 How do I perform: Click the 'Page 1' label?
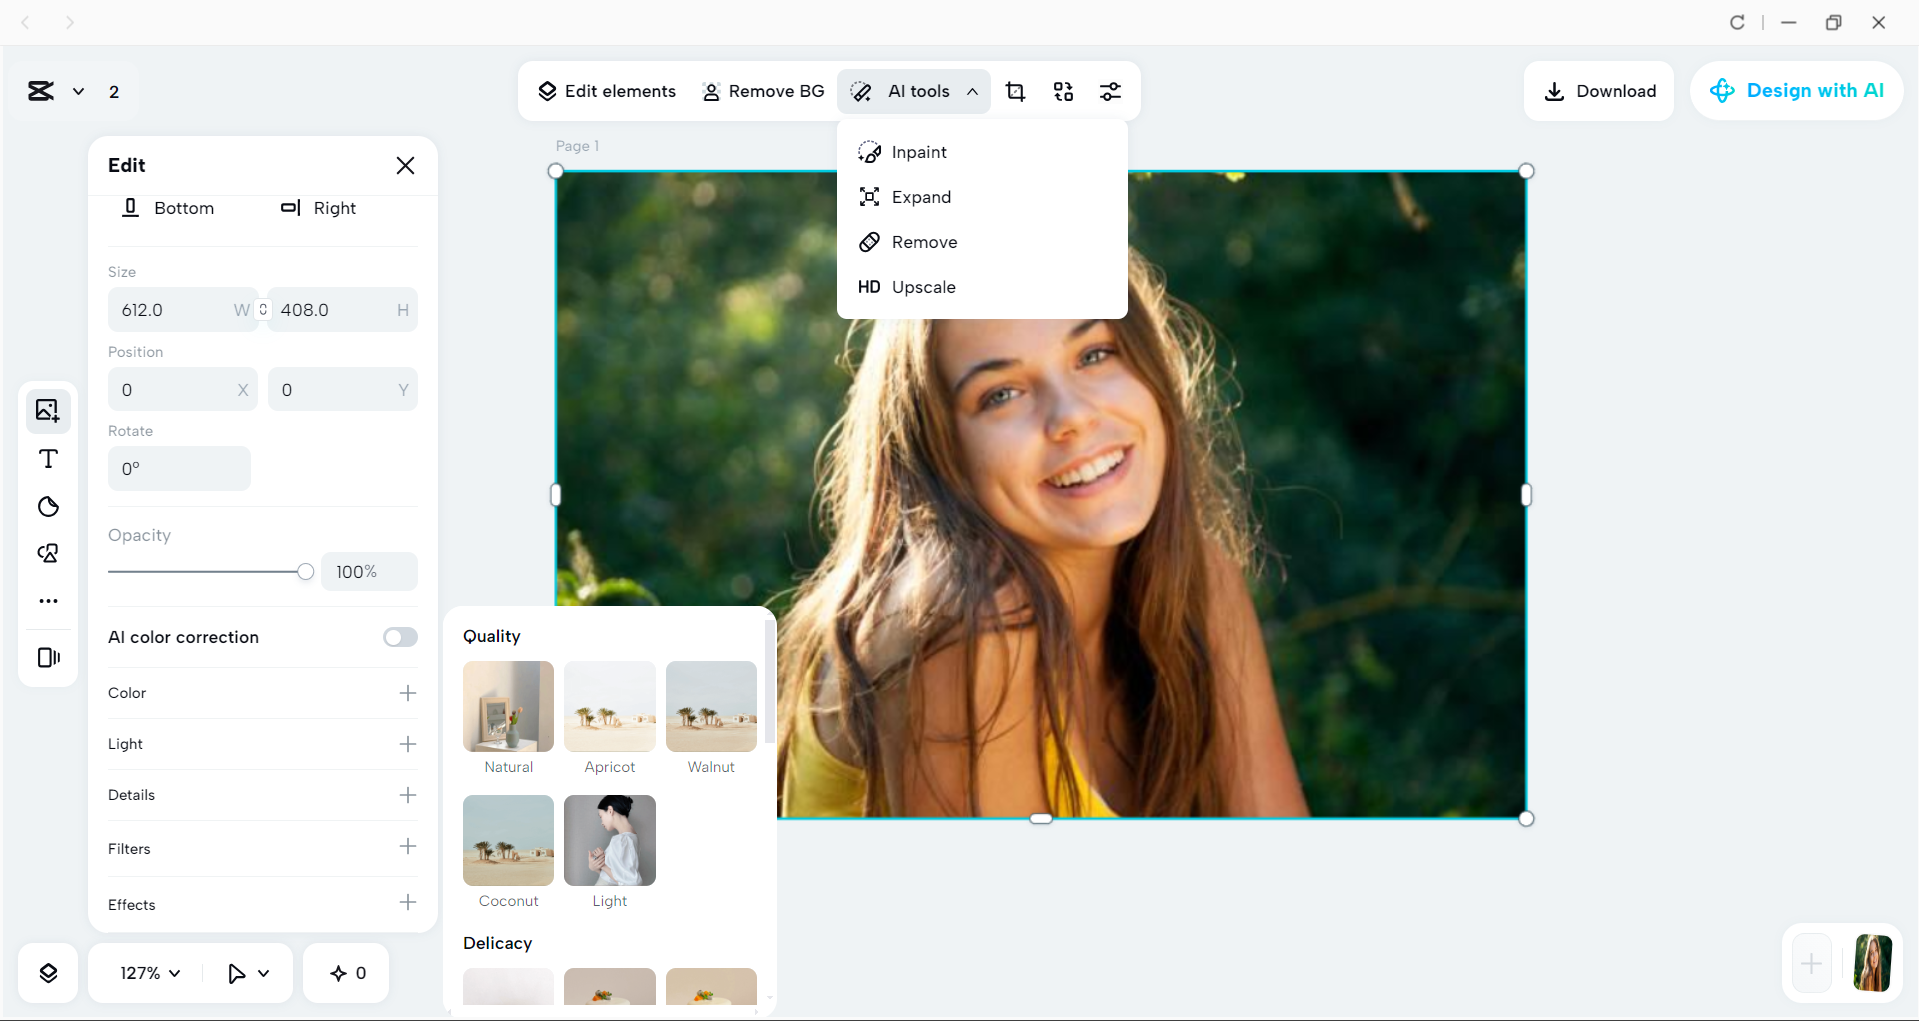click(577, 146)
